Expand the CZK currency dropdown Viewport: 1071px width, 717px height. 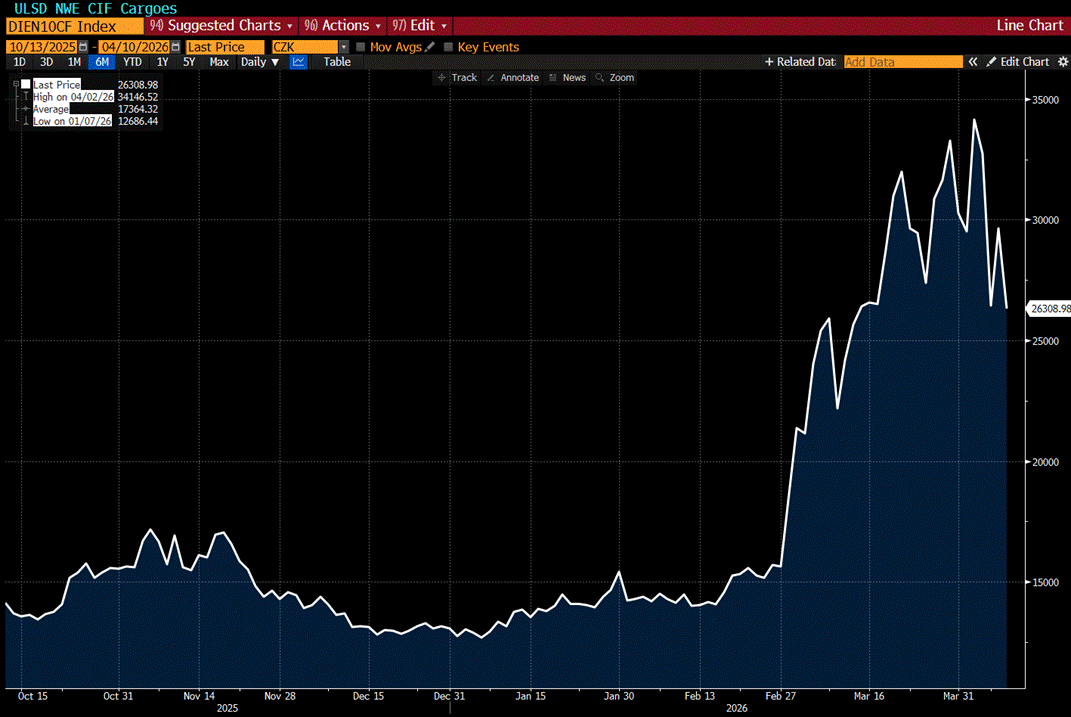344,47
